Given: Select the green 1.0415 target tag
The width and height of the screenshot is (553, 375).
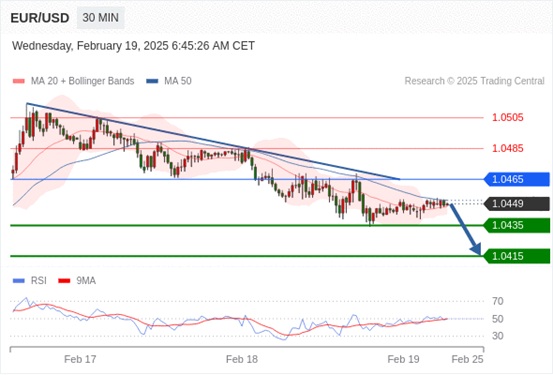Looking at the screenshot, I should (516, 256).
